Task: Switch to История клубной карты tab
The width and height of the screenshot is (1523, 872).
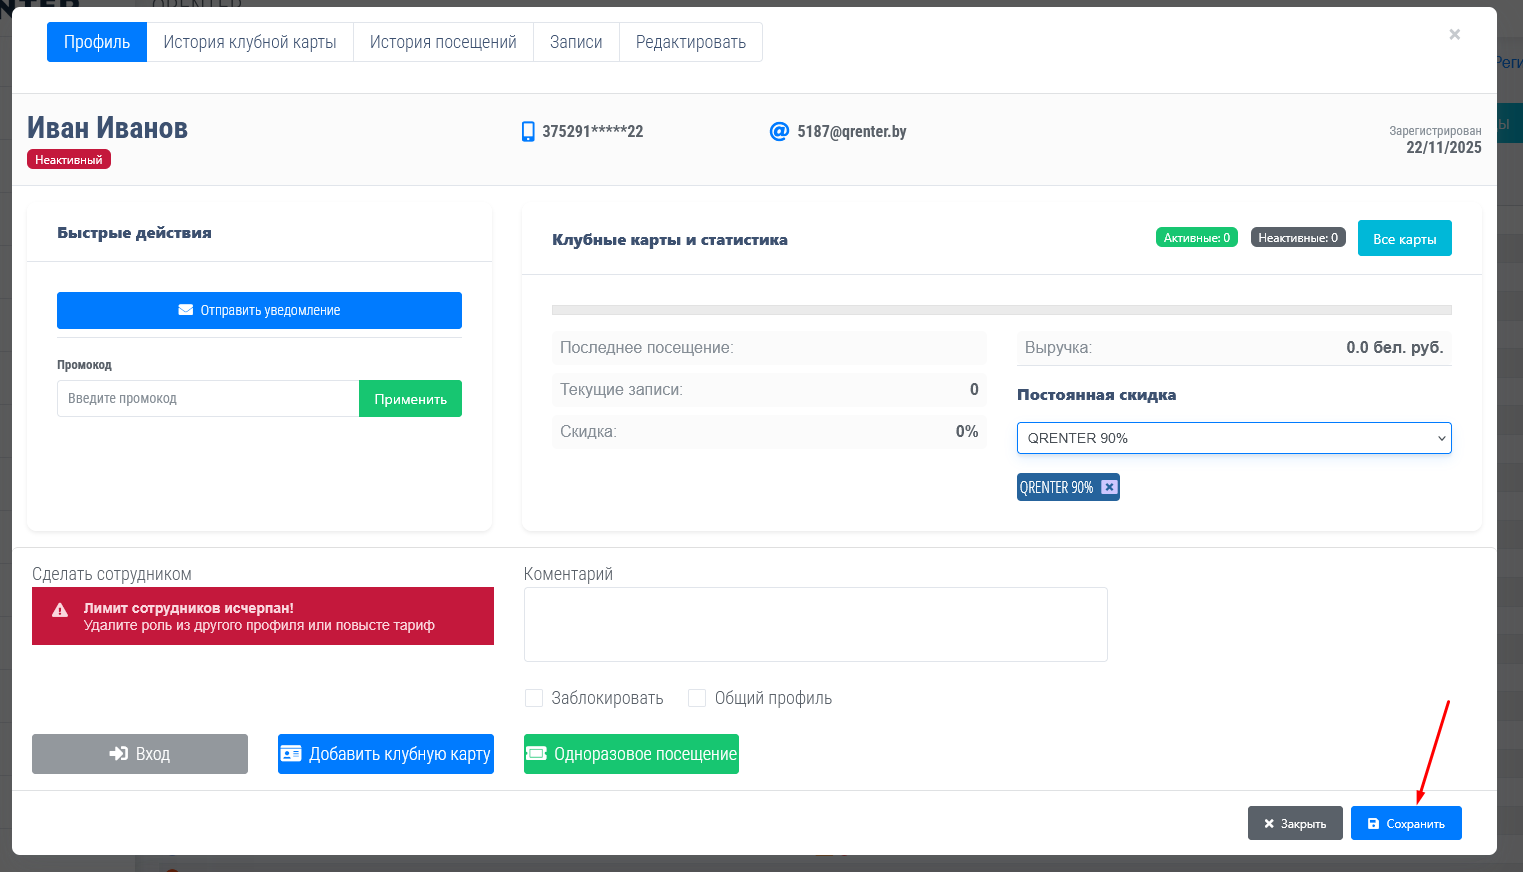Action: pyautogui.click(x=250, y=42)
